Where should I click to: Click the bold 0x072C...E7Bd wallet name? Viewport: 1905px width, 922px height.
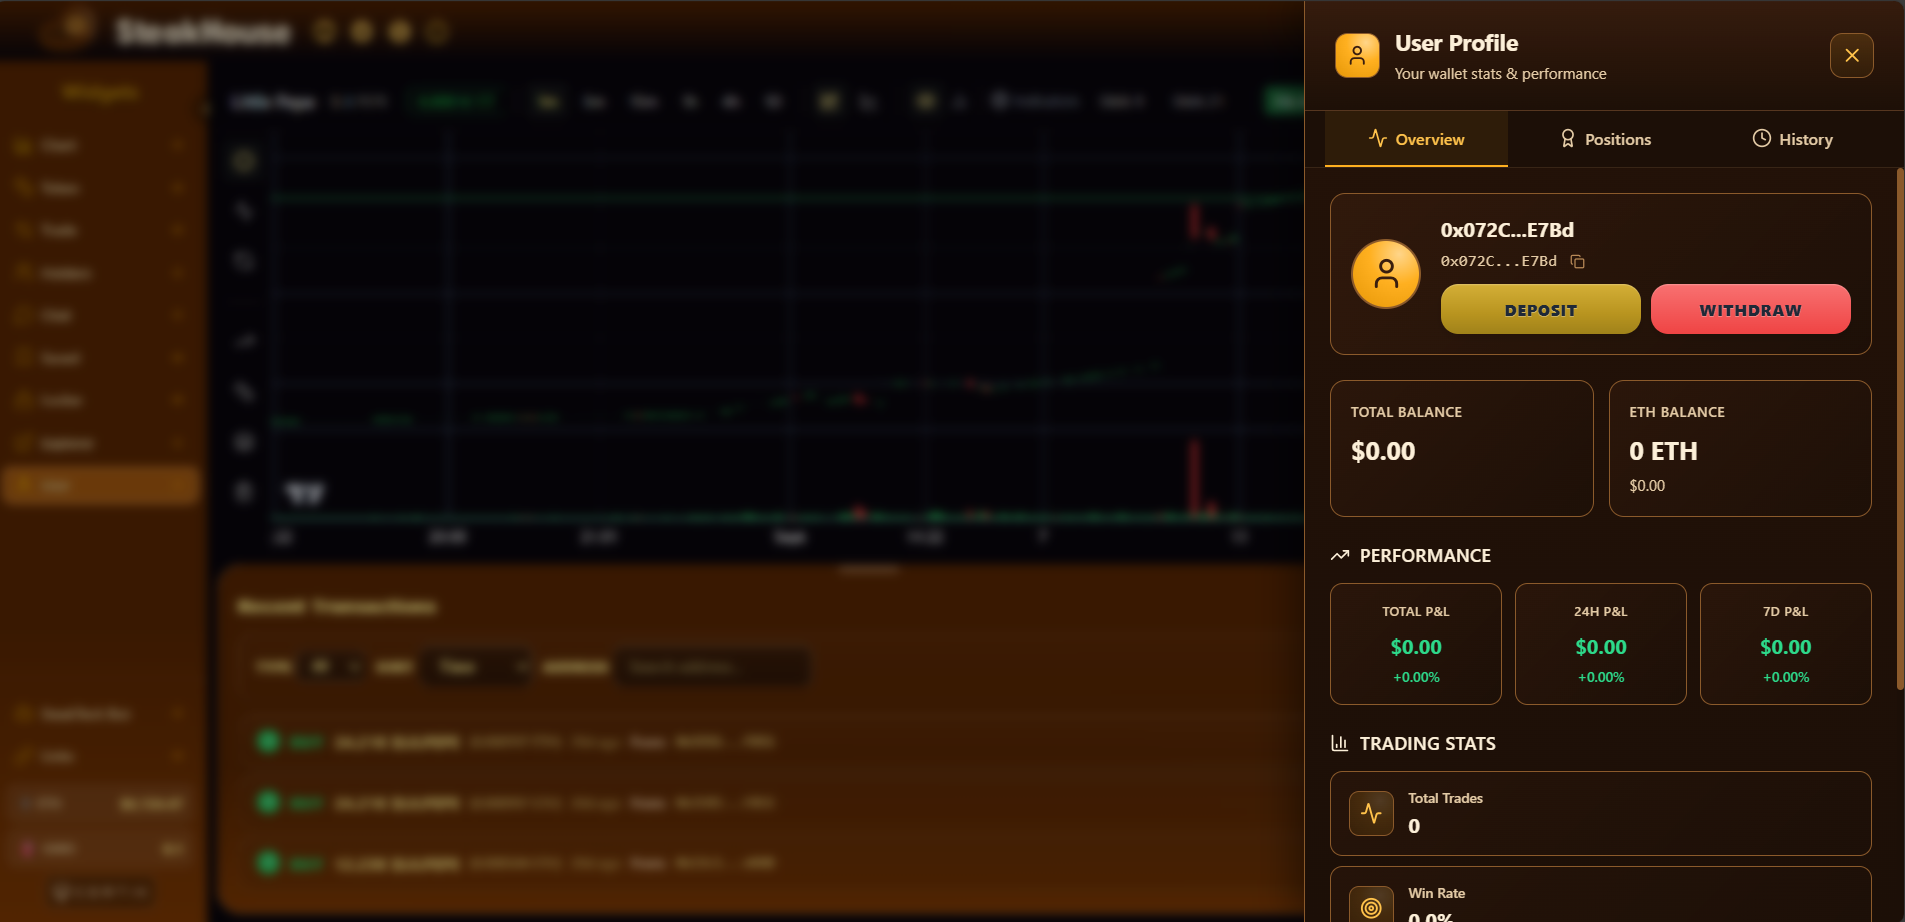coord(1506,230)
